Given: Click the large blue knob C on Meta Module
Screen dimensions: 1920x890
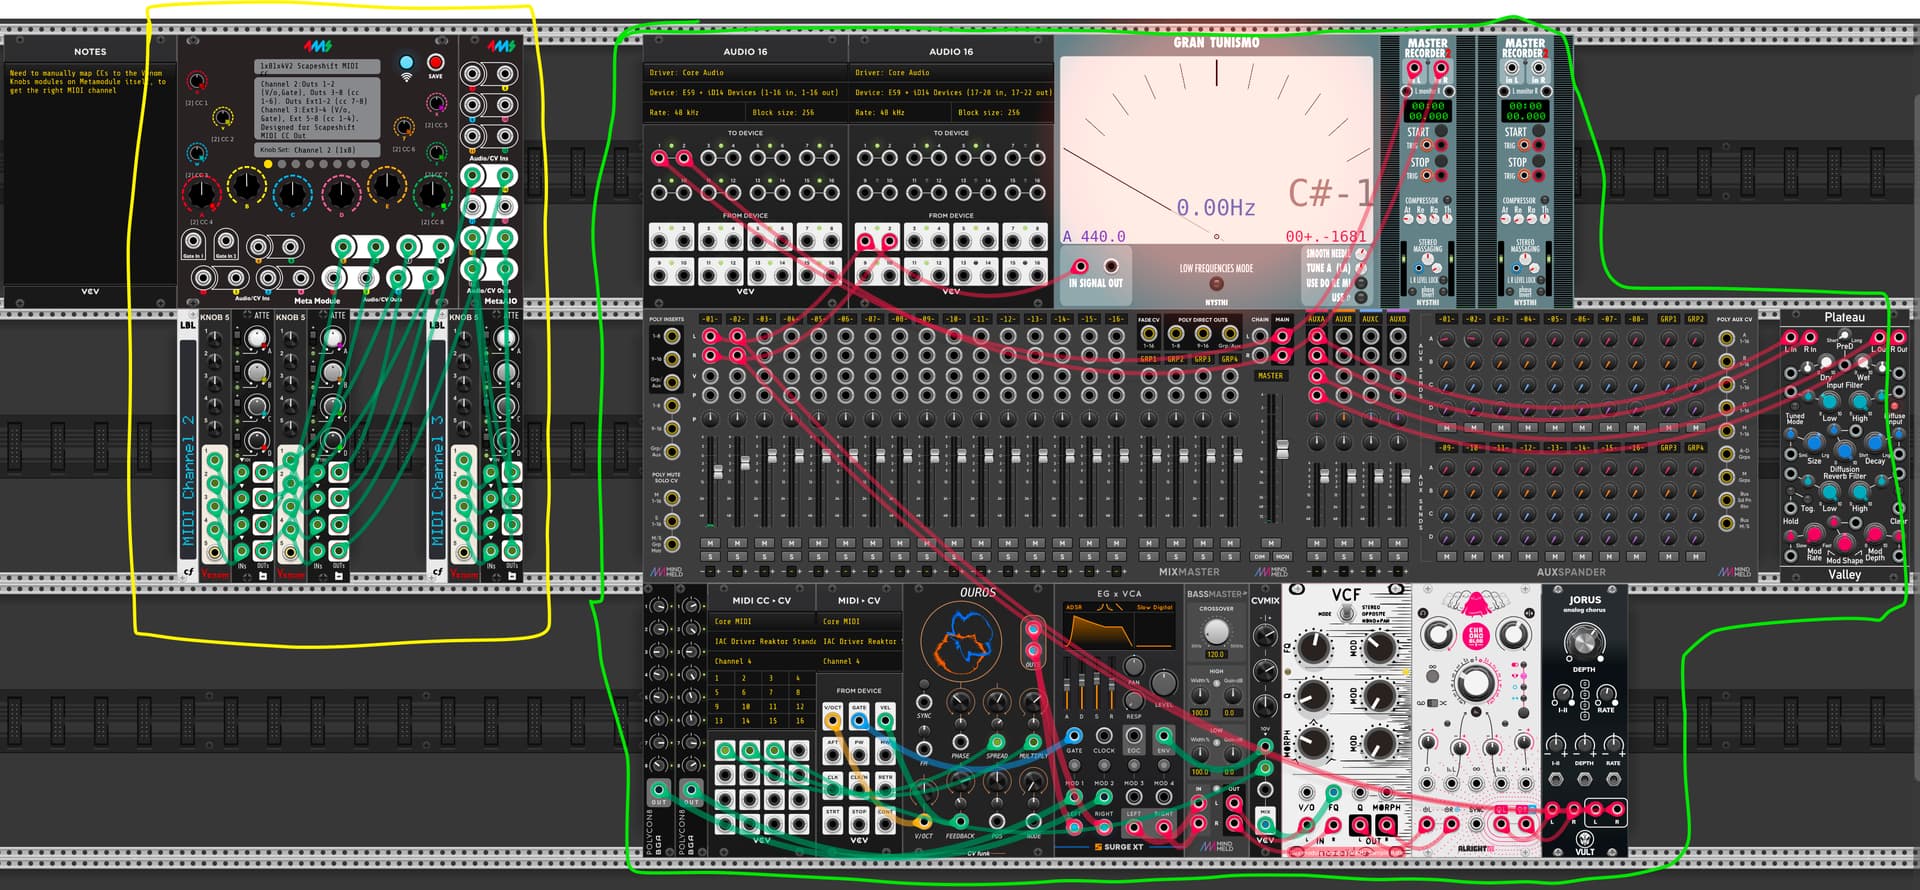Looking at the screenshot, I should [292, 192].
